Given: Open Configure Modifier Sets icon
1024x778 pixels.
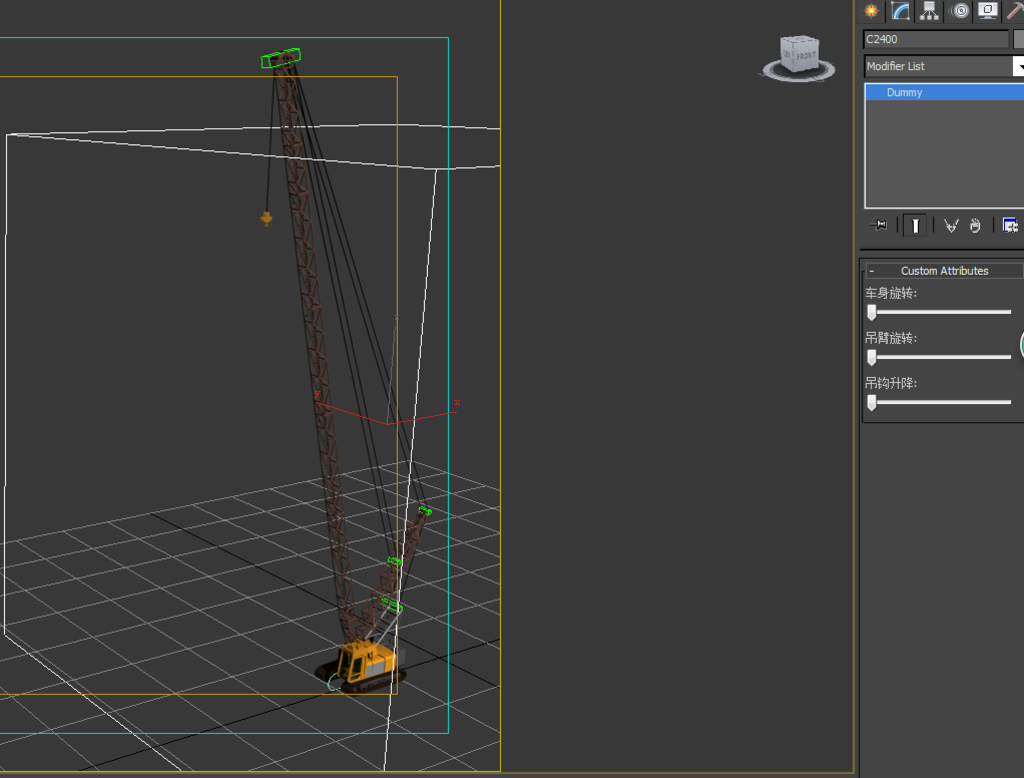Looking at the screenshot, I should (1010, 226).
